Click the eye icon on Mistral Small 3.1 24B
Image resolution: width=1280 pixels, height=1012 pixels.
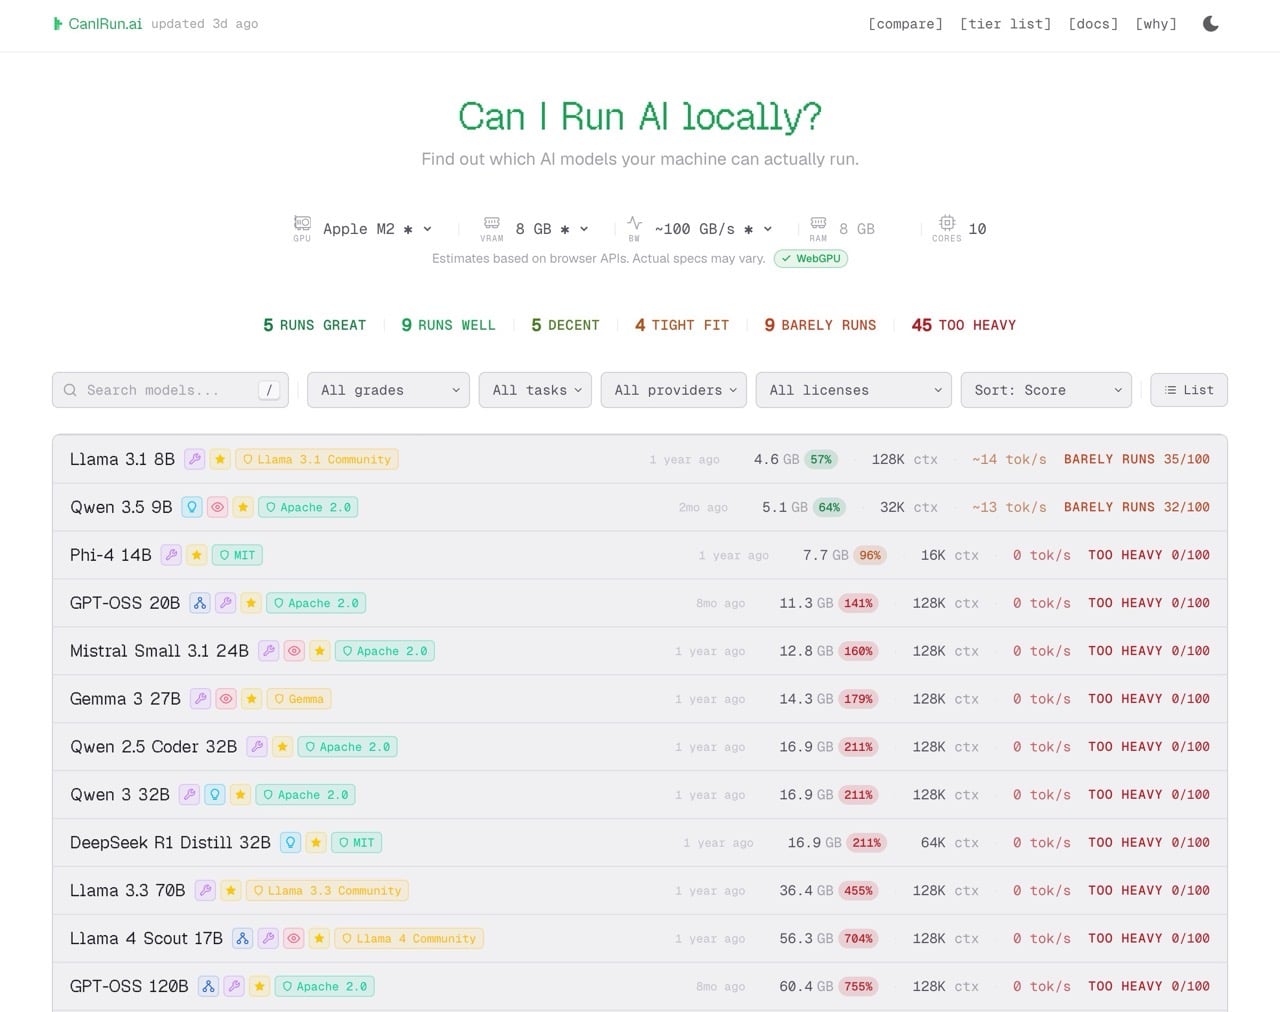(x=294, y=651)
